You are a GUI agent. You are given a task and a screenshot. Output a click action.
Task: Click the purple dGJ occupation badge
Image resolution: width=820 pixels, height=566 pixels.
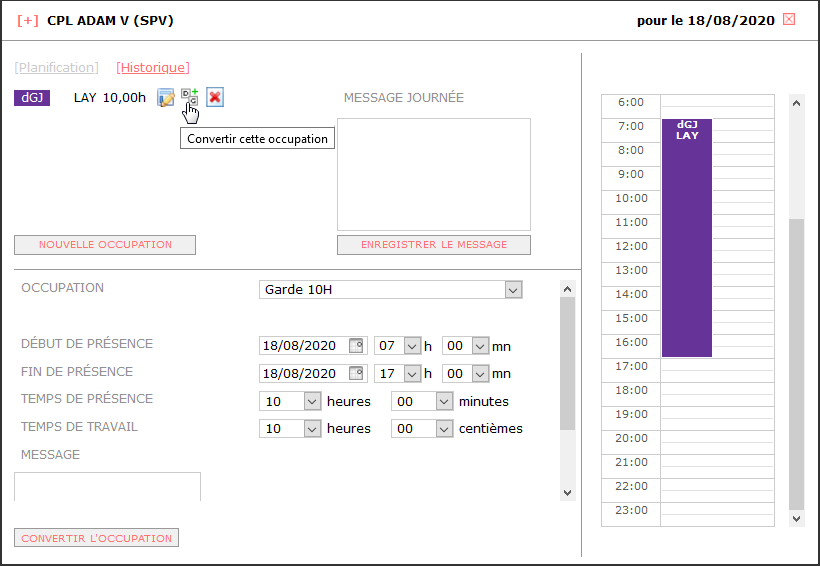(32, 97)
